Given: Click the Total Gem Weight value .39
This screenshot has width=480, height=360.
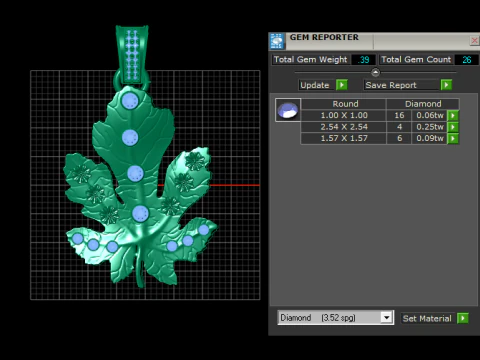Looking at the screenshot, I should (363, 60).
